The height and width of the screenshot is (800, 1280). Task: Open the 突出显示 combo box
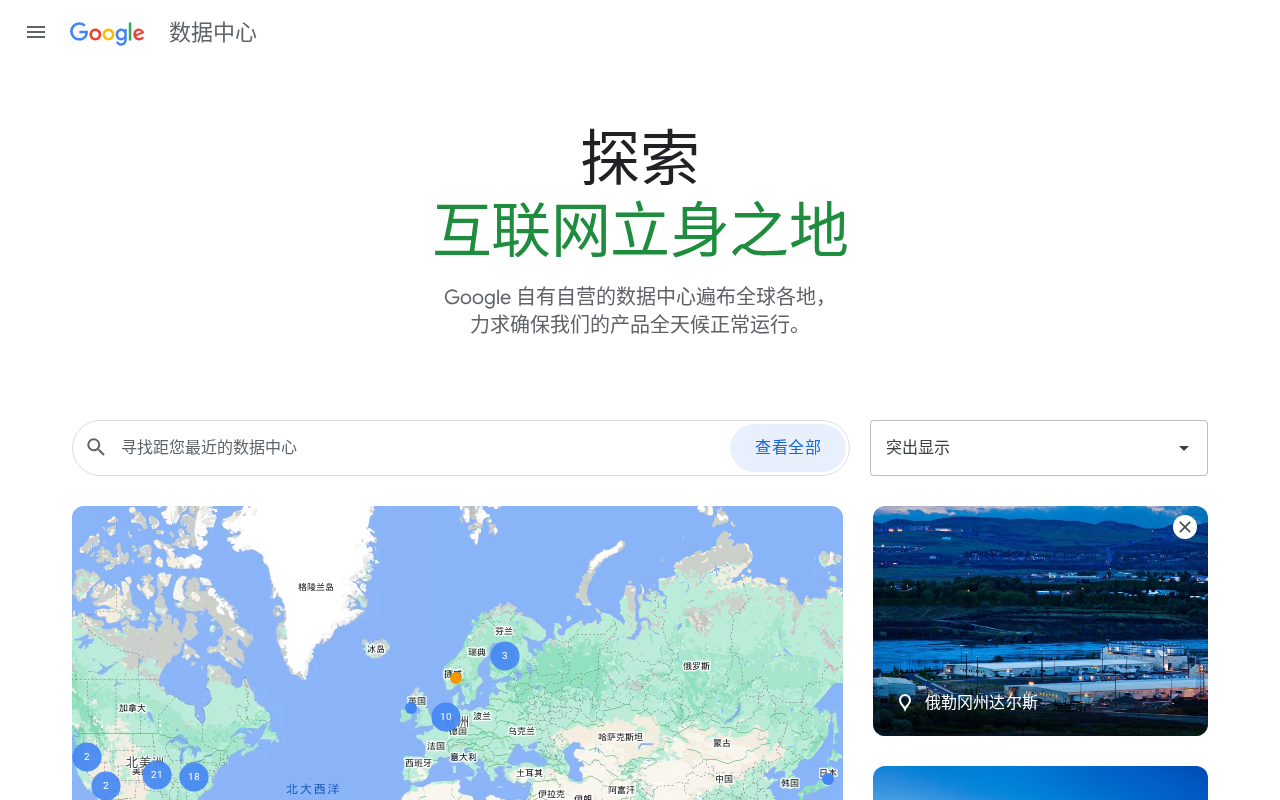tap(1039, 448)
